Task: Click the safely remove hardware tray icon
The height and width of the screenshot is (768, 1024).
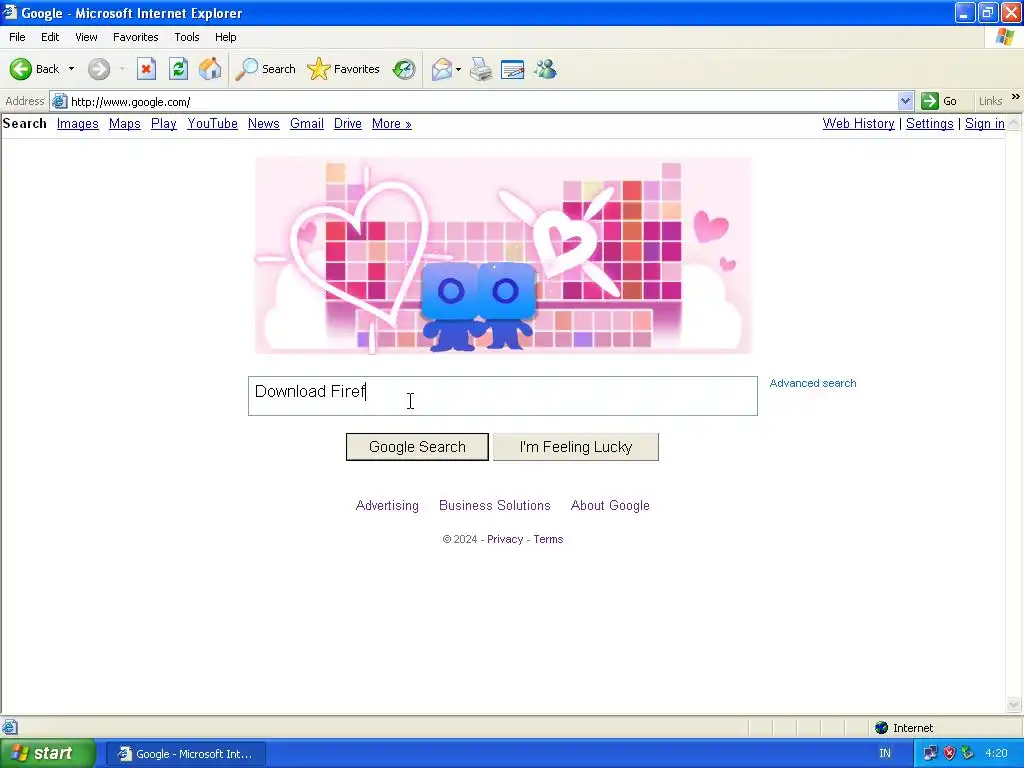Action: 967,754
